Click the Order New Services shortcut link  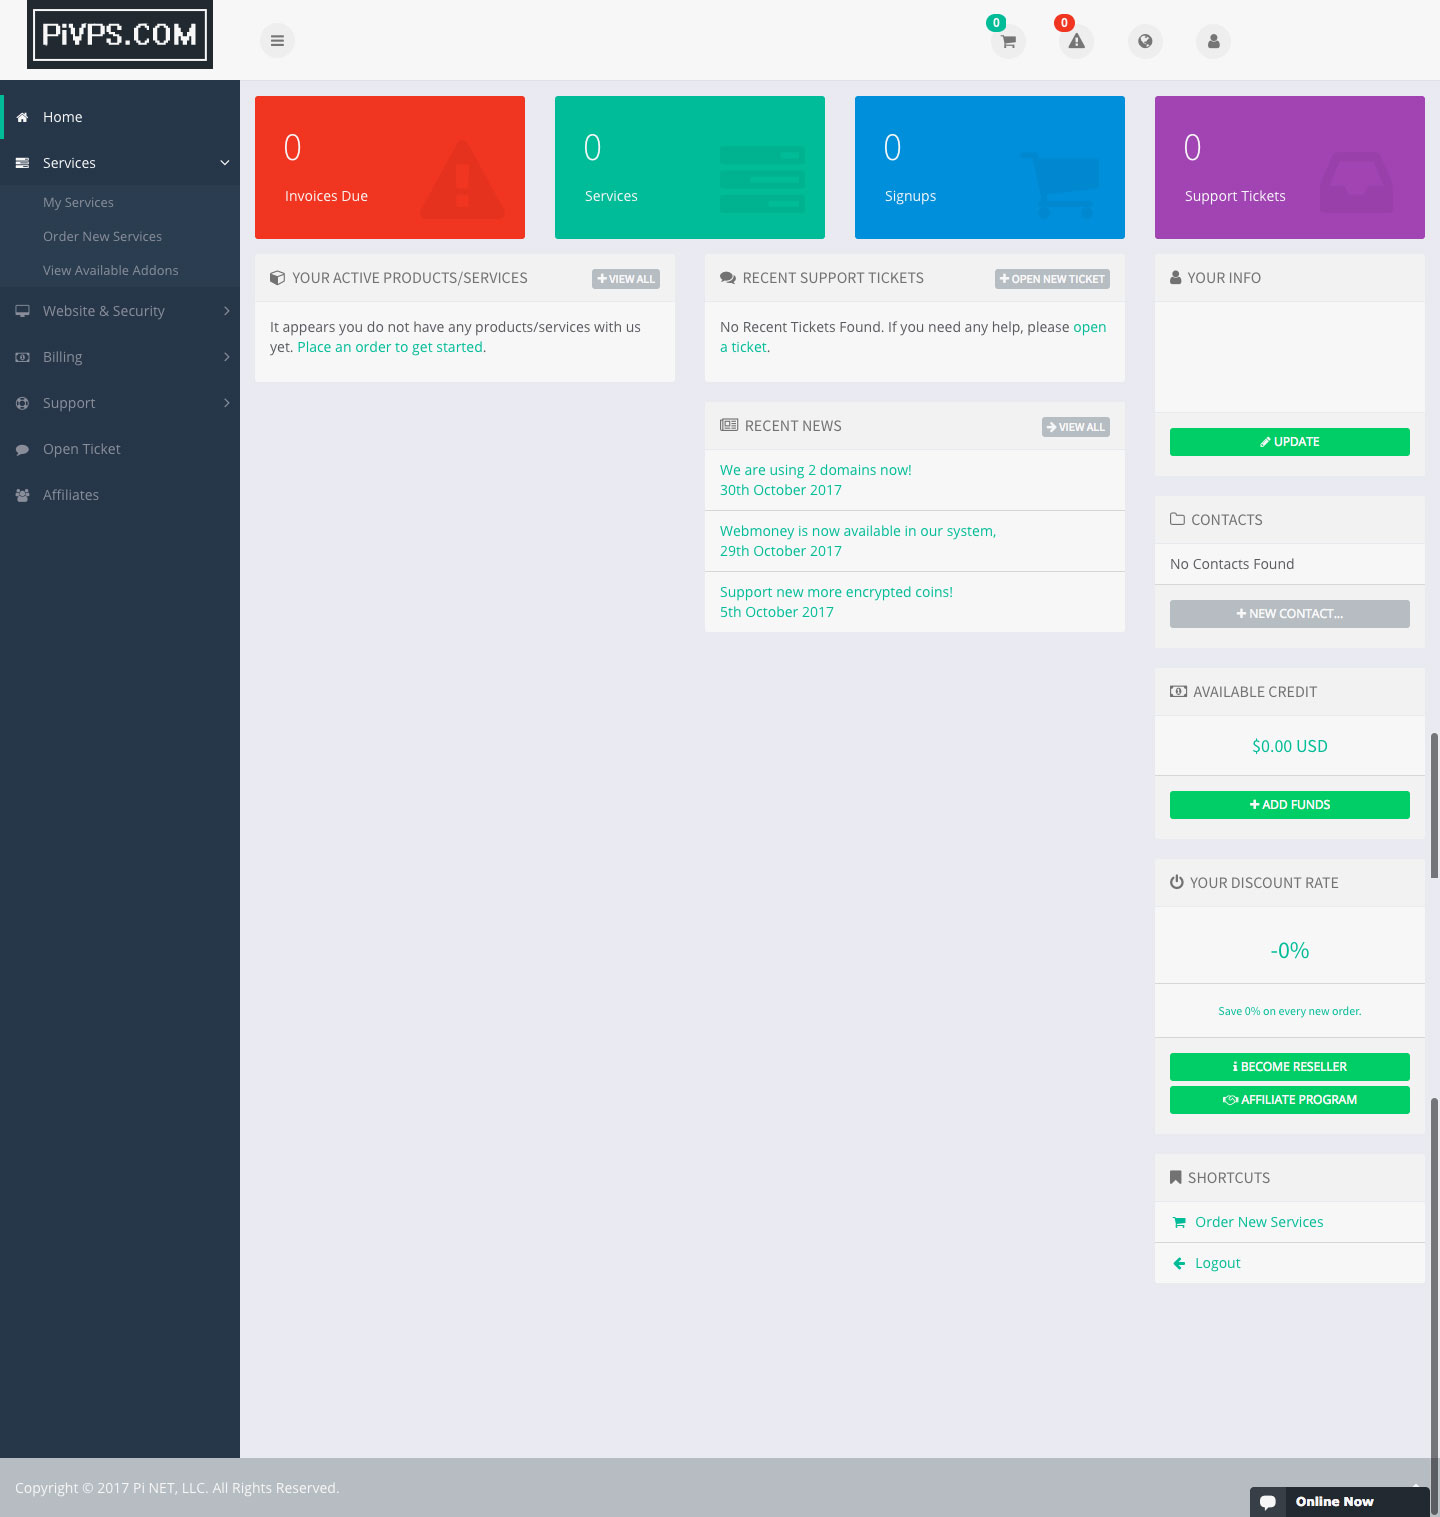click(1259, 1222)
